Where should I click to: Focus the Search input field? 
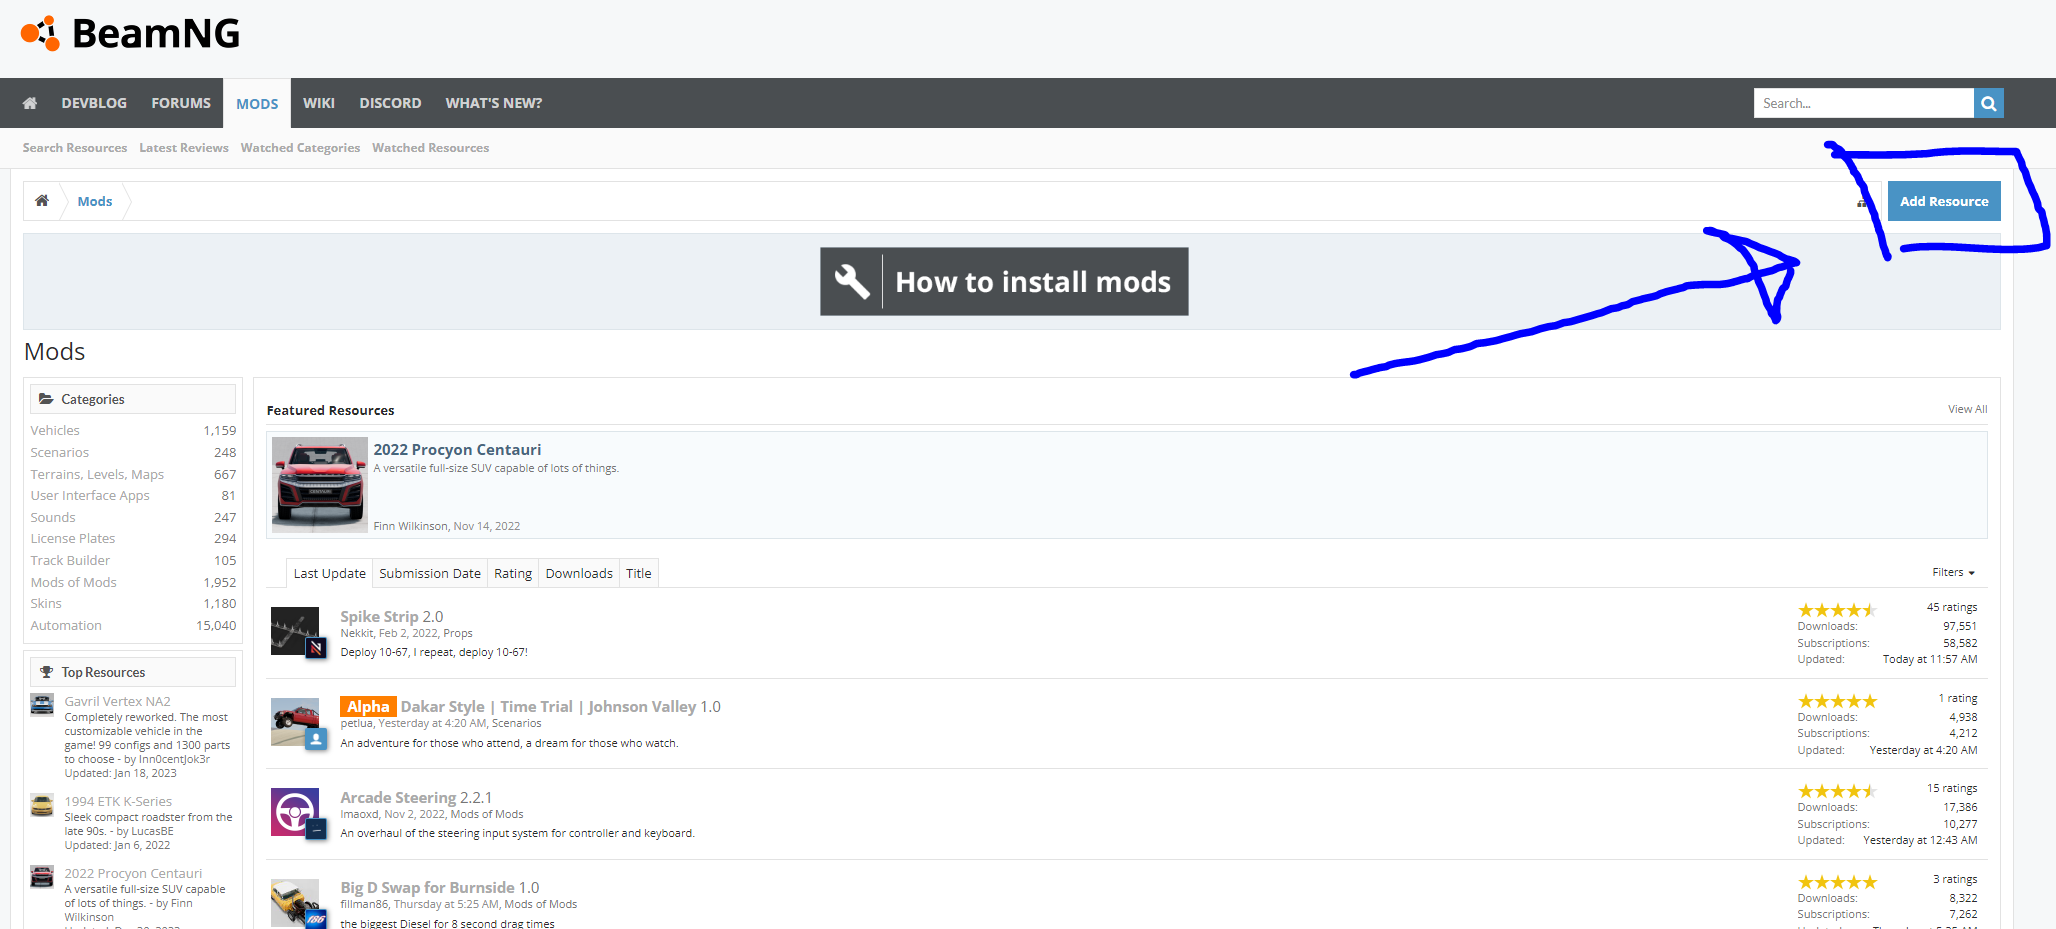[1863, 103]
